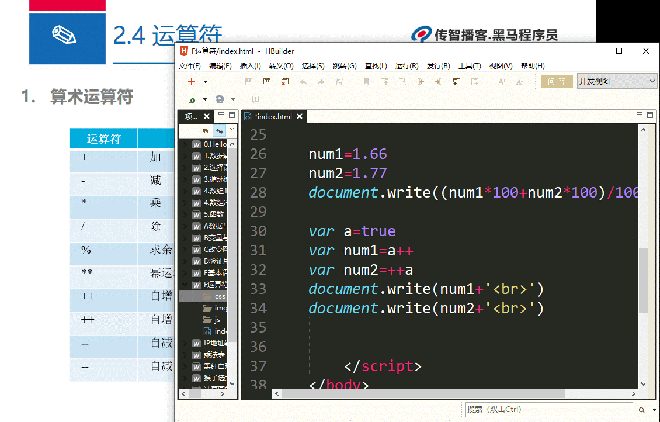
Task: Switch to the index.html editor tab
Action: point(272,117)
